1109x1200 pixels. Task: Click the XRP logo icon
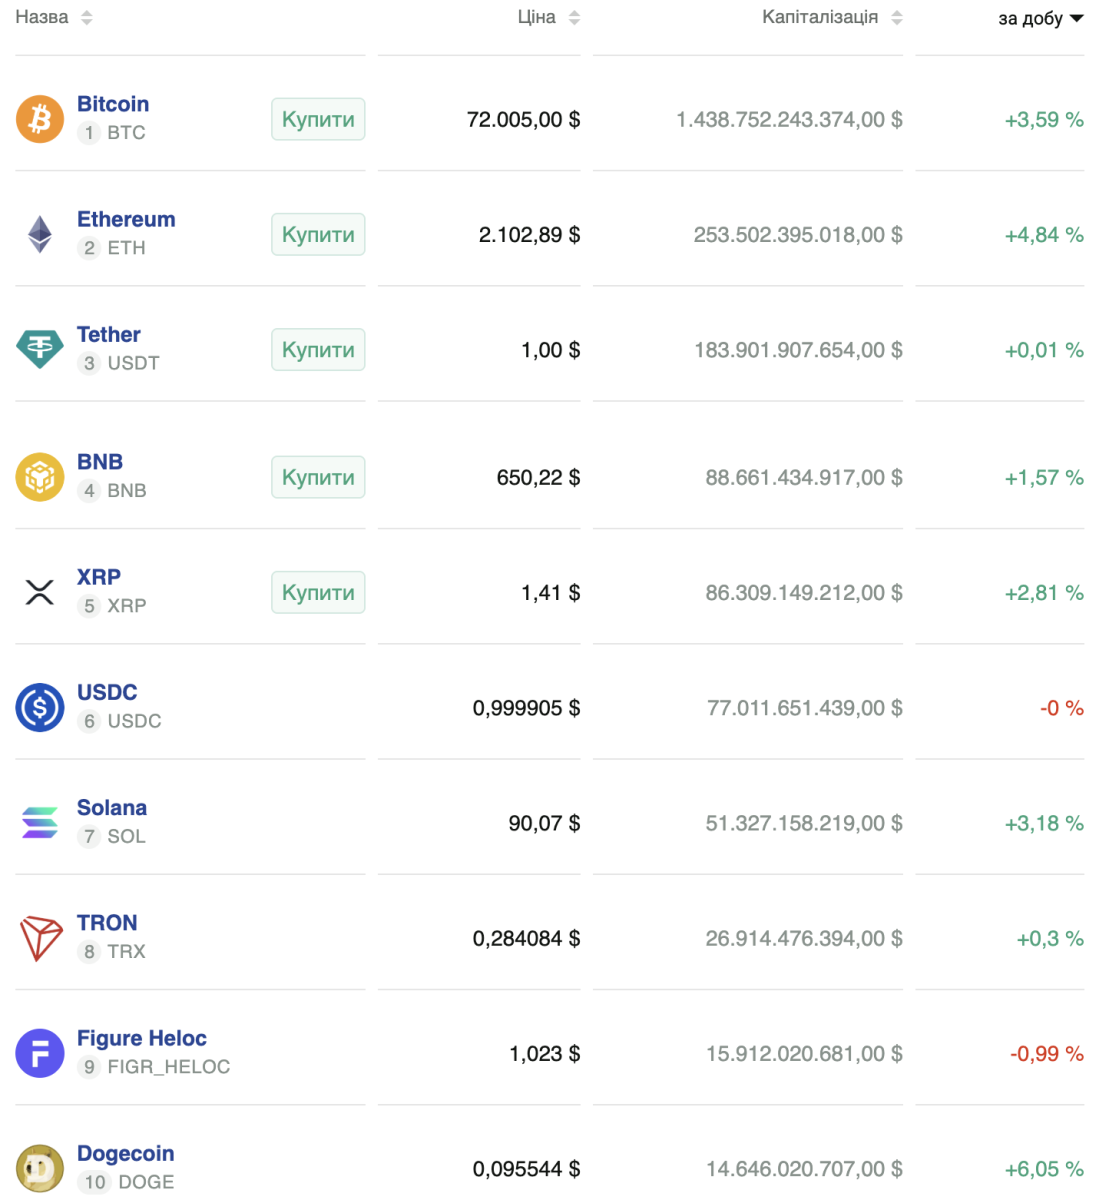[x=40, y=592]
